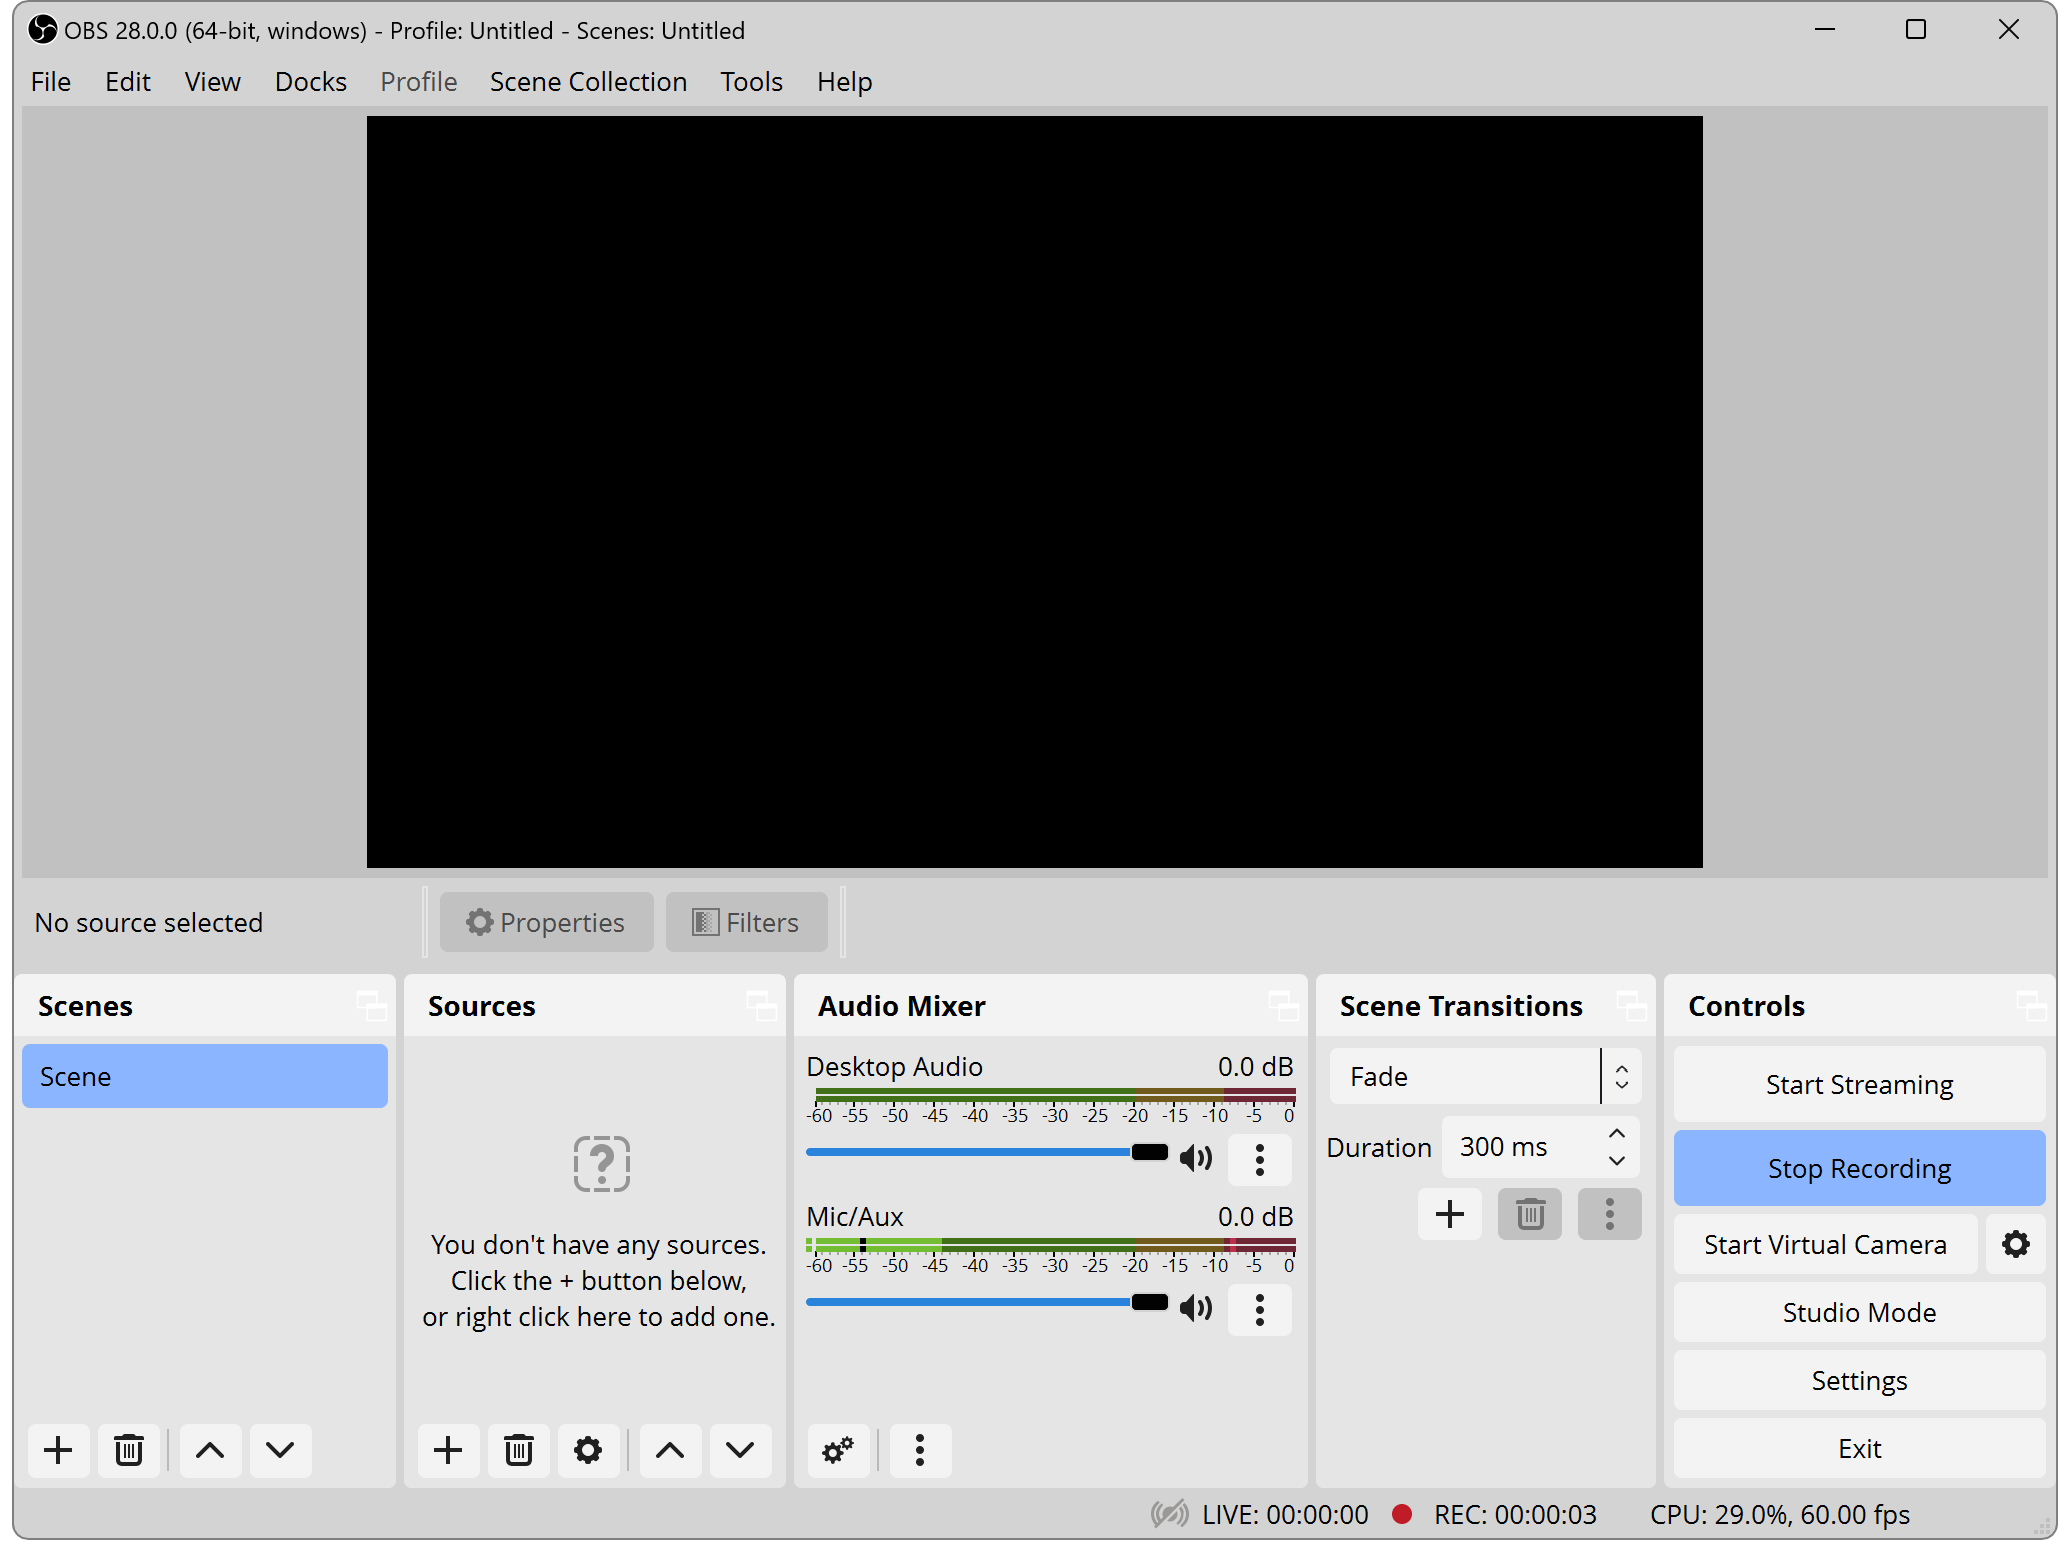The height and width of the screenshot is (1552, 2070).
Task: Open the Tools menu
Action: 750,81
